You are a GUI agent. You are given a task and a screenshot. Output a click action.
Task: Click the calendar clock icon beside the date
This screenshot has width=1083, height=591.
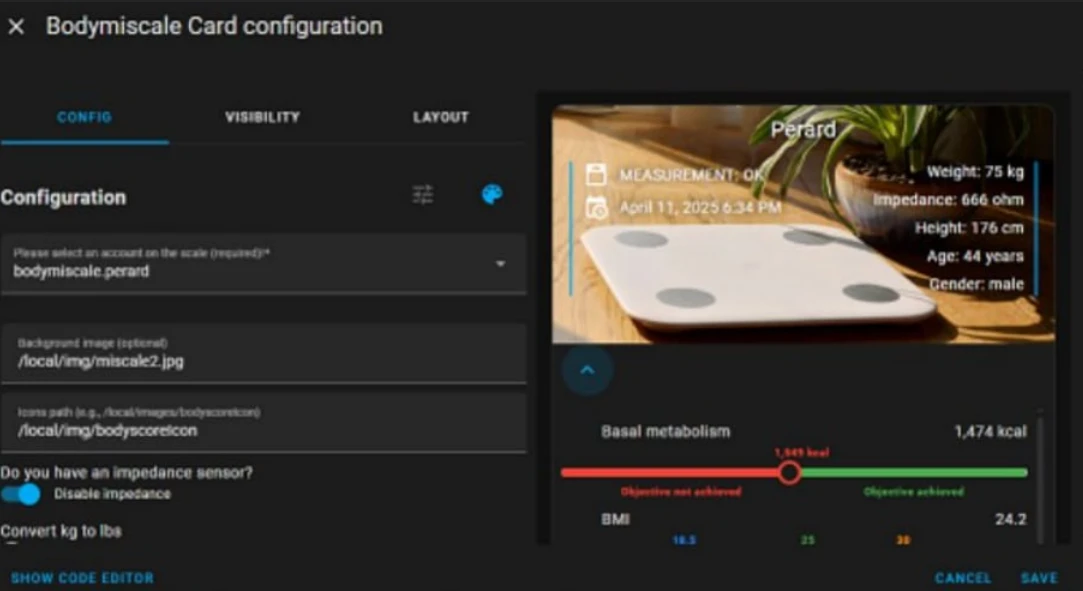(597, 208)
